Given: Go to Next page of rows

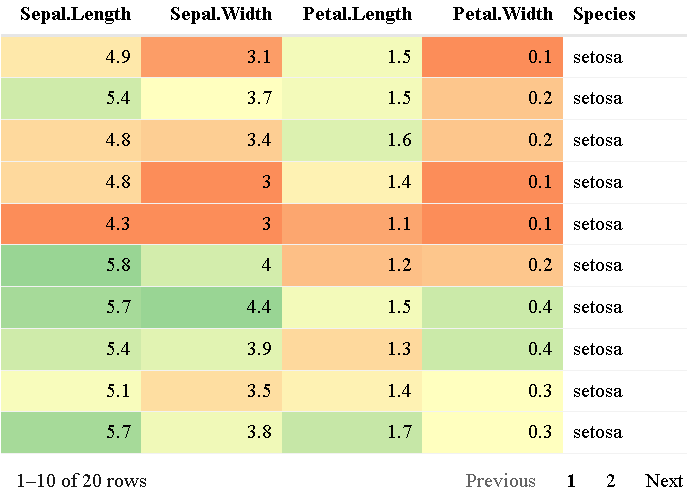Looking at the screenshot, I should (664, 481).
